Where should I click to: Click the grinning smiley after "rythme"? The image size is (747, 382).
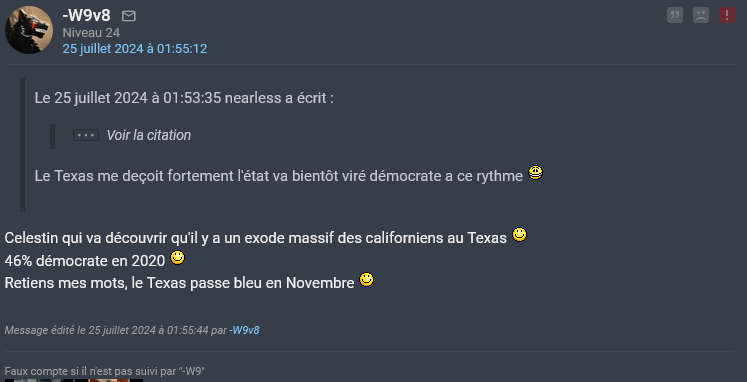coord(535,172)
